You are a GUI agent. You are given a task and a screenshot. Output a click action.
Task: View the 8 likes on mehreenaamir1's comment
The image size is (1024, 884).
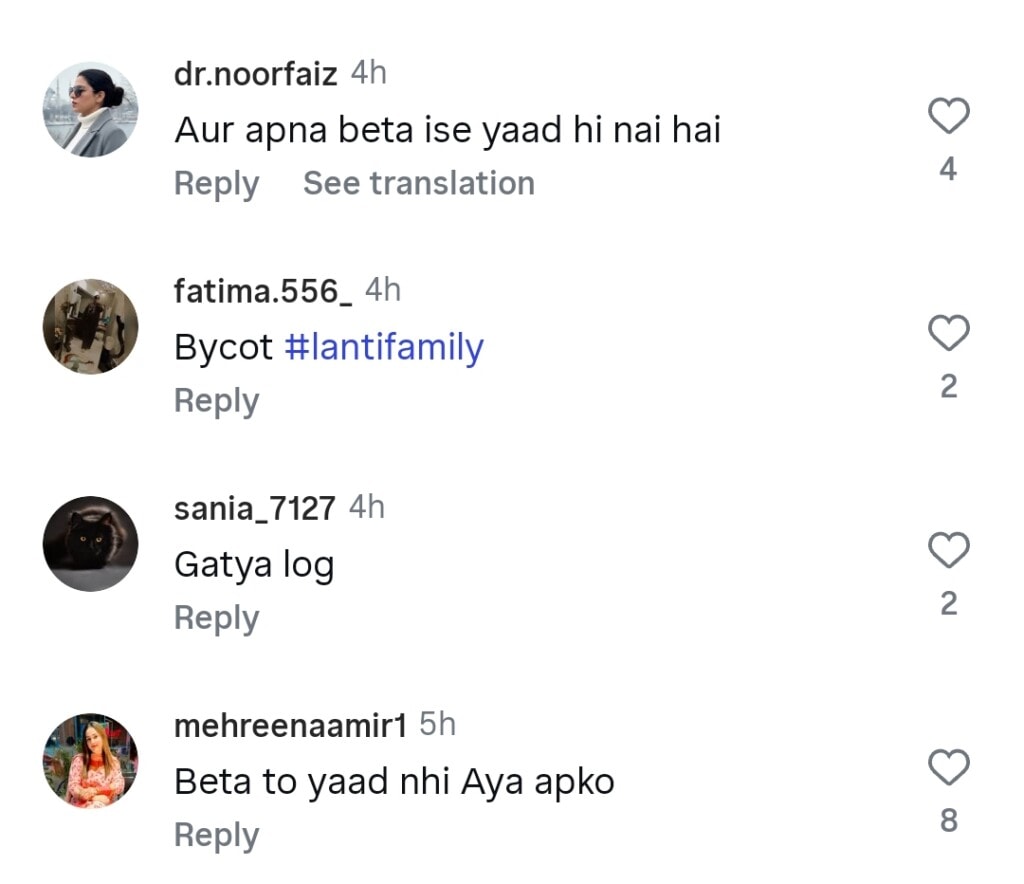pos(948,821)
